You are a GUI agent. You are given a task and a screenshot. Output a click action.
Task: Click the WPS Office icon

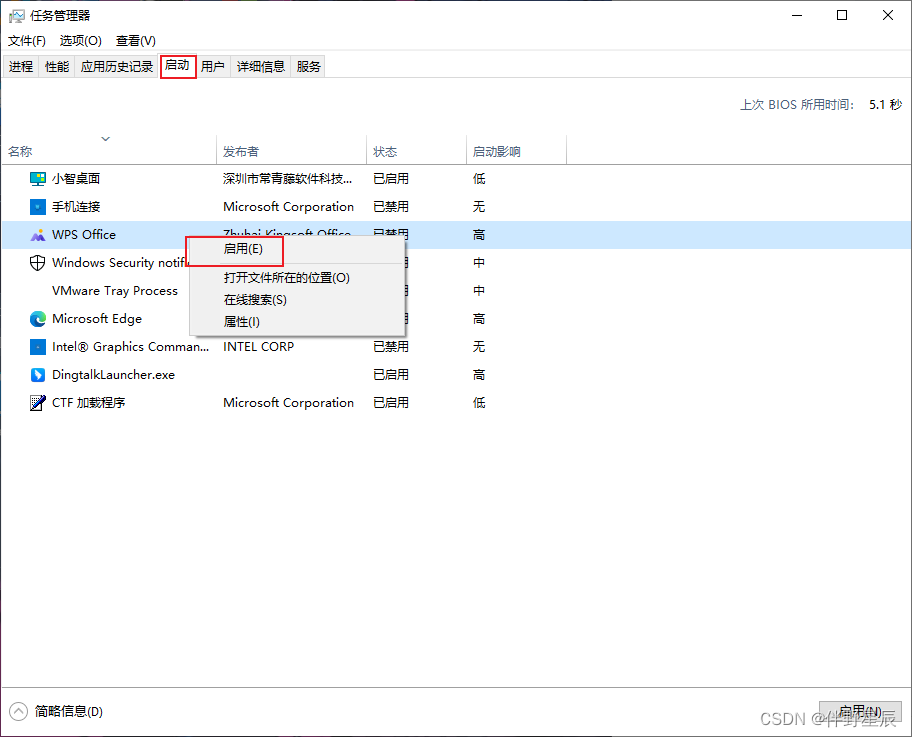pyautogui.click(x=38, y=235)
